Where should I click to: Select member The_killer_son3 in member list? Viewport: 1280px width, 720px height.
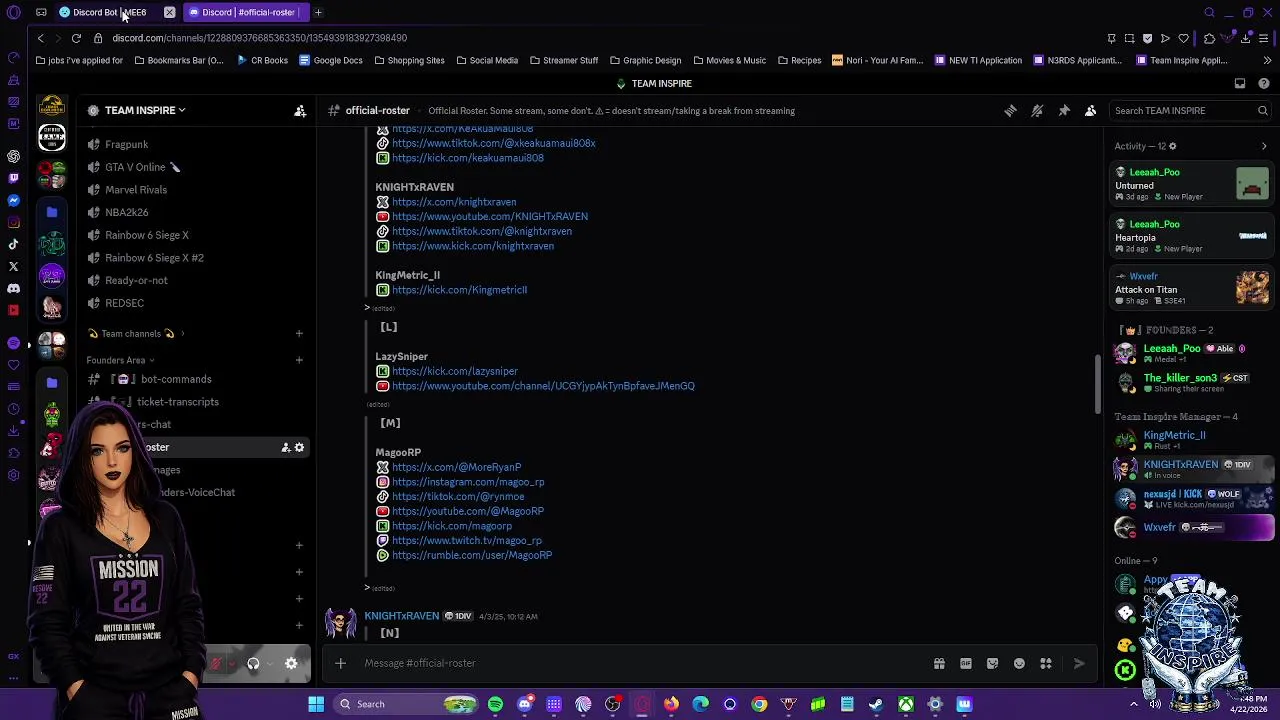coord(1192,382)
